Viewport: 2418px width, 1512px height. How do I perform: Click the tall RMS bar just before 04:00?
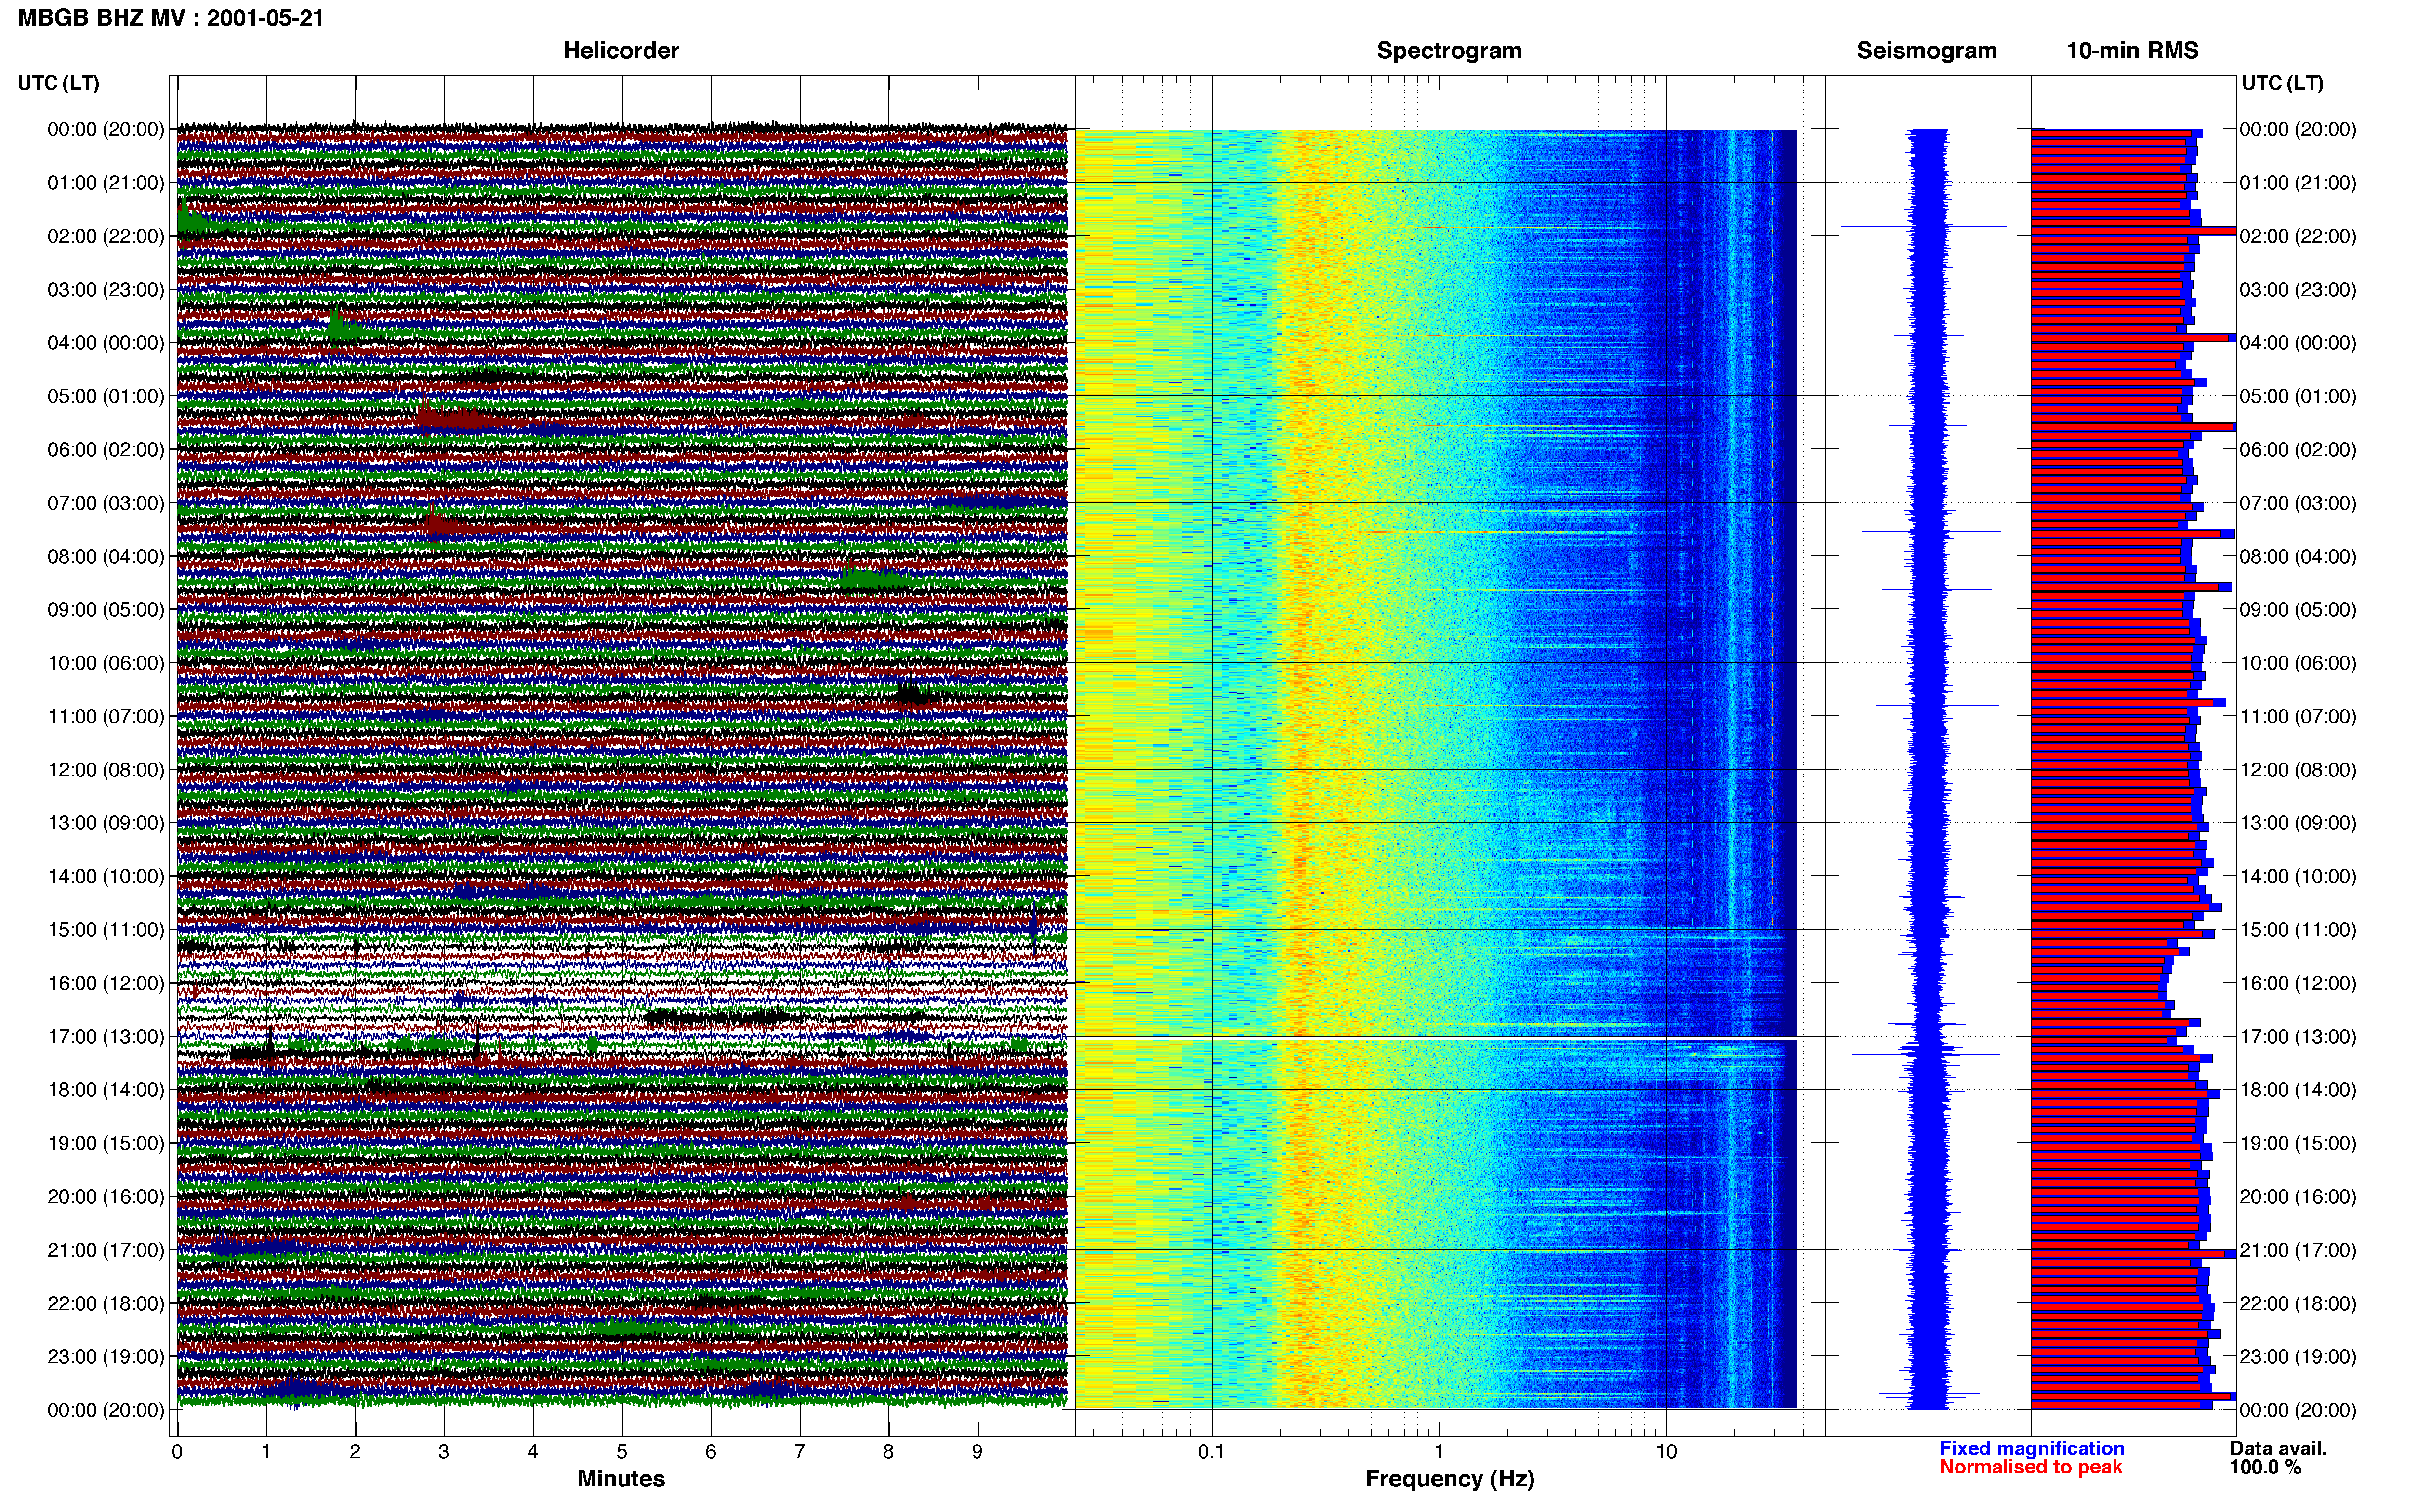pyautogui.click(x=2133, y=338)
